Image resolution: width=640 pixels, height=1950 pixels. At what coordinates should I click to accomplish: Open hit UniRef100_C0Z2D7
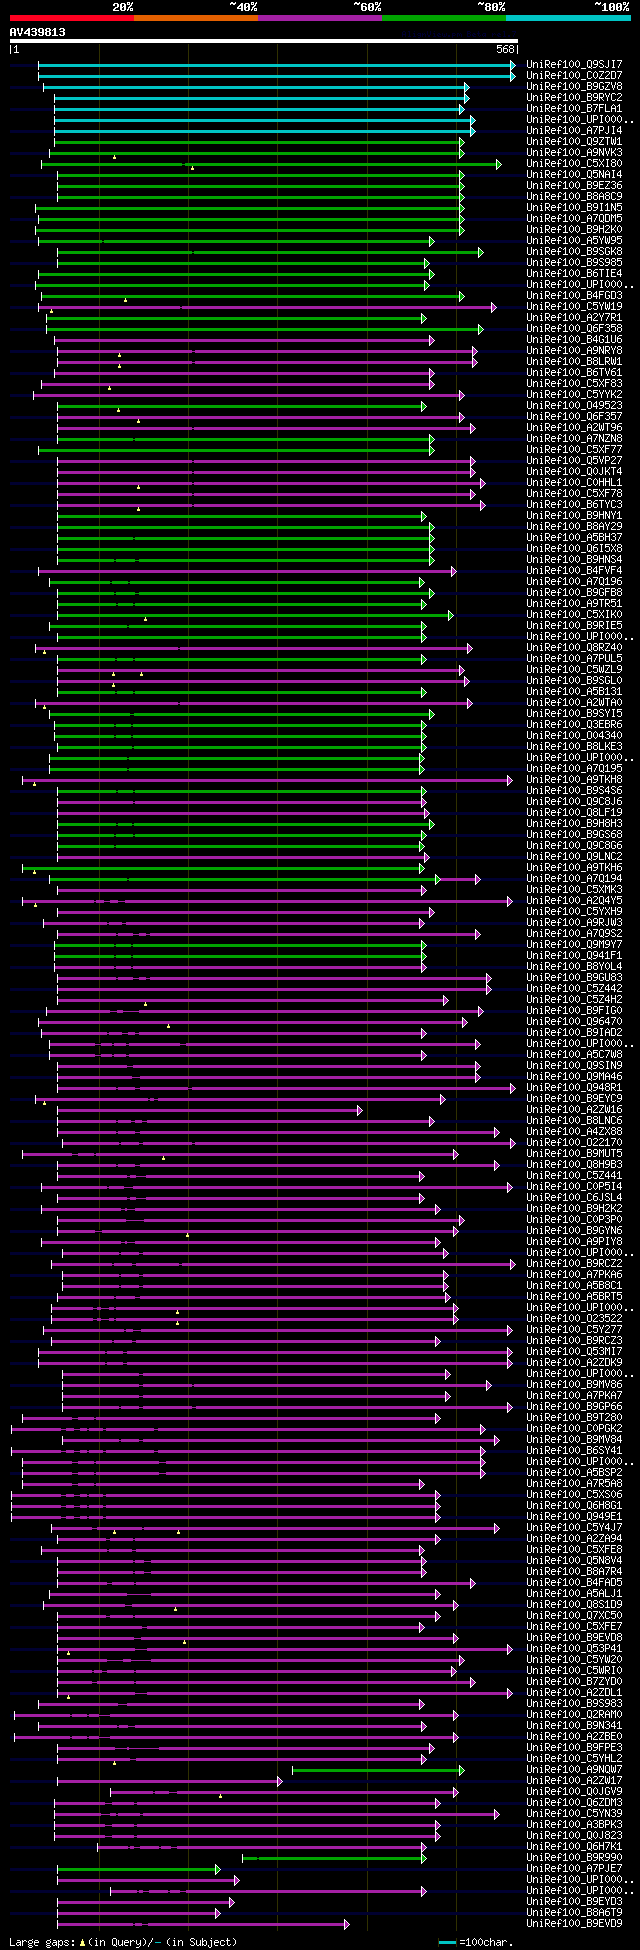coord(574,75)
